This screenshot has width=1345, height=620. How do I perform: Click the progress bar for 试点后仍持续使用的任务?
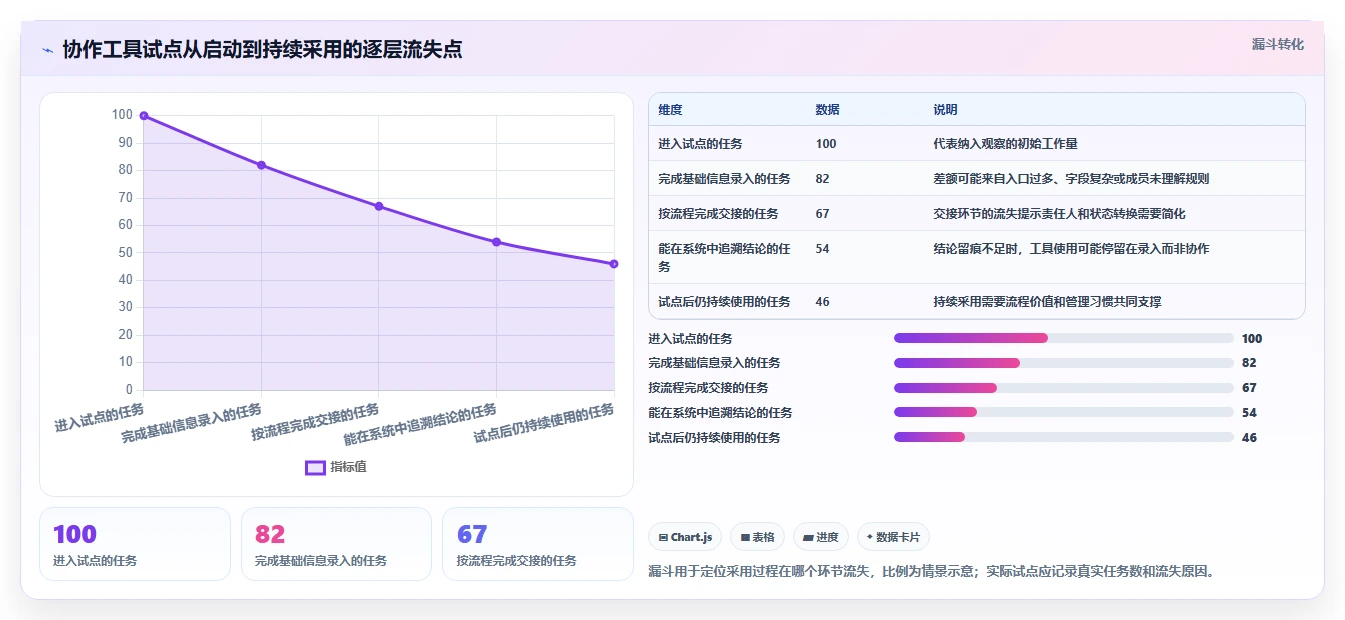coord(1064,437)
